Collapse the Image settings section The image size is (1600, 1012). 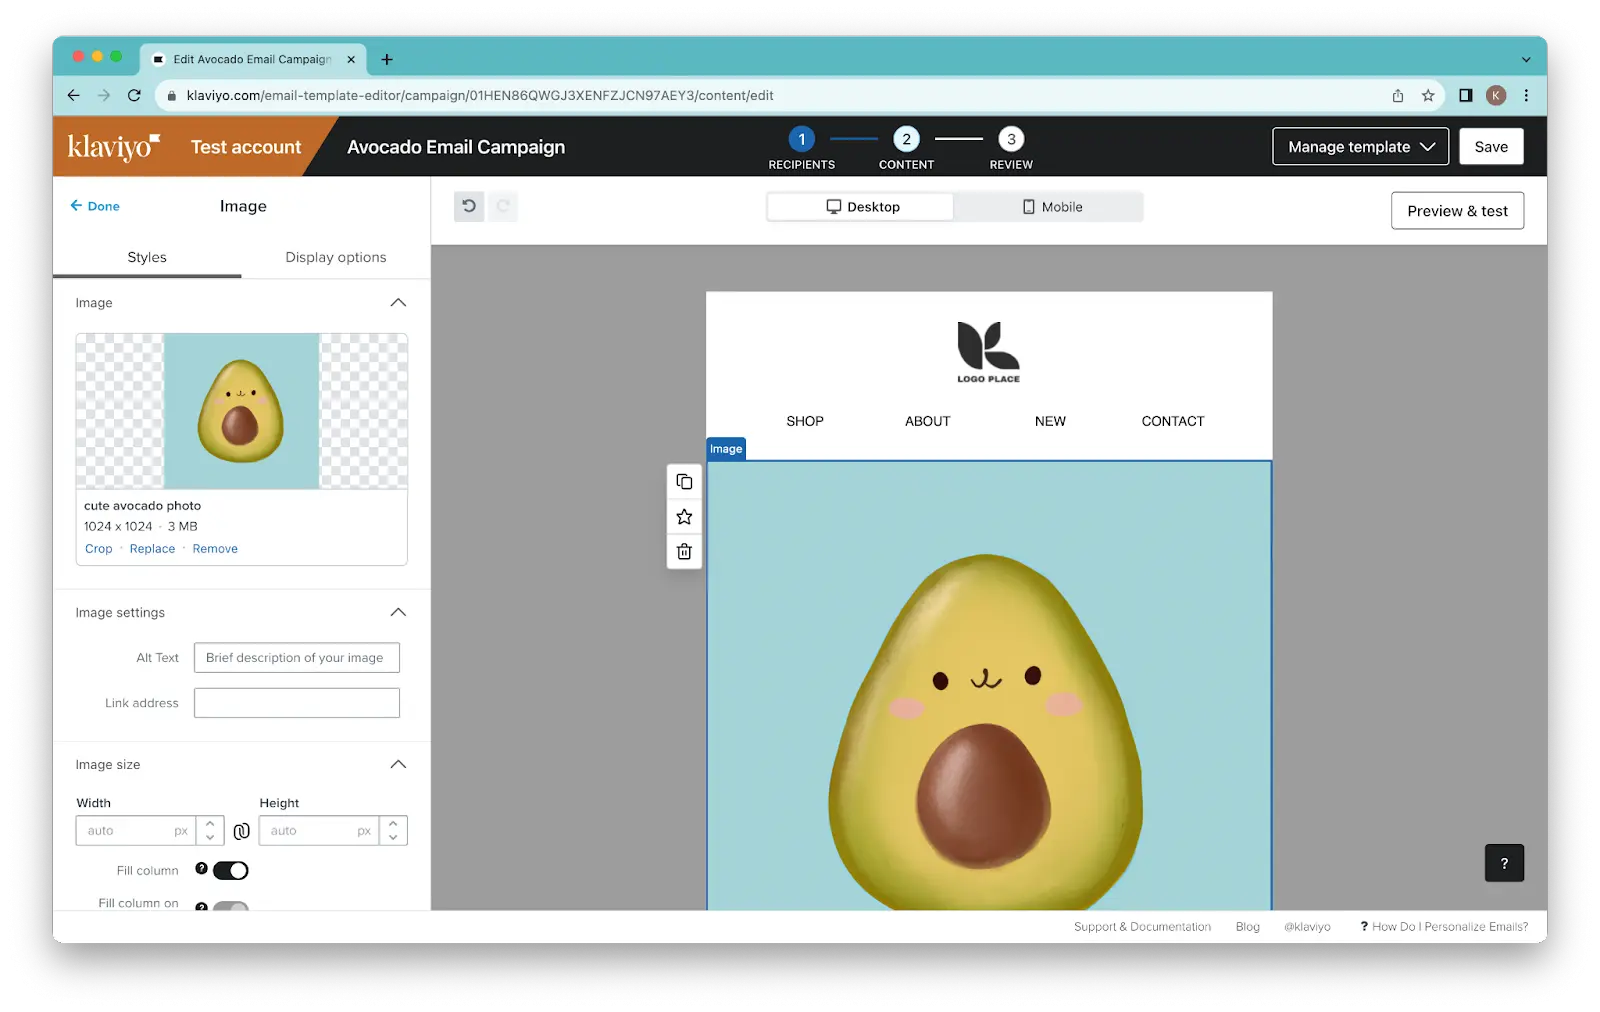tap(398, 612)
